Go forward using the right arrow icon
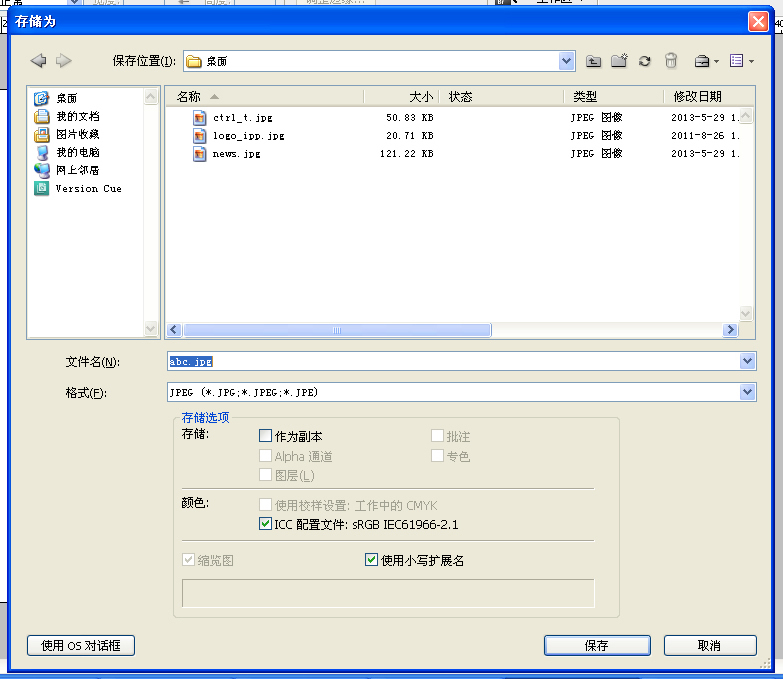 63,61
